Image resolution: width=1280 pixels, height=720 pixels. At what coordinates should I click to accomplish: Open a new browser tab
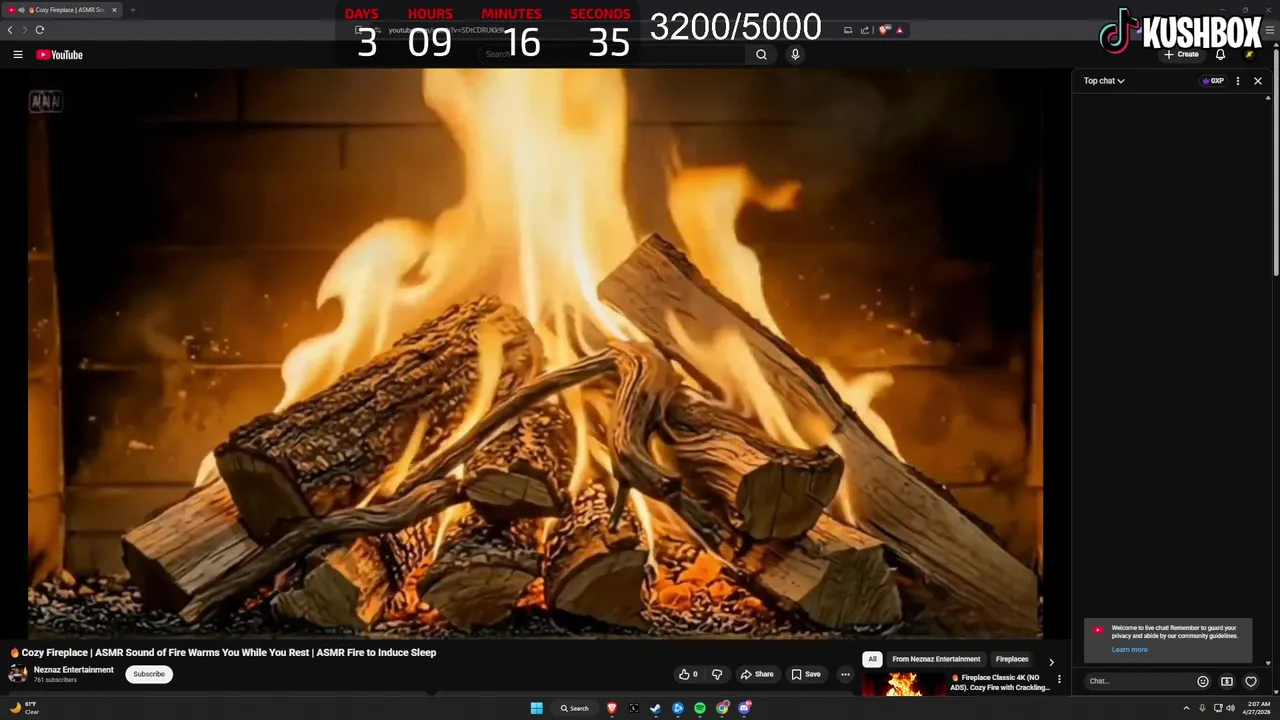click(x=132, y=10)
